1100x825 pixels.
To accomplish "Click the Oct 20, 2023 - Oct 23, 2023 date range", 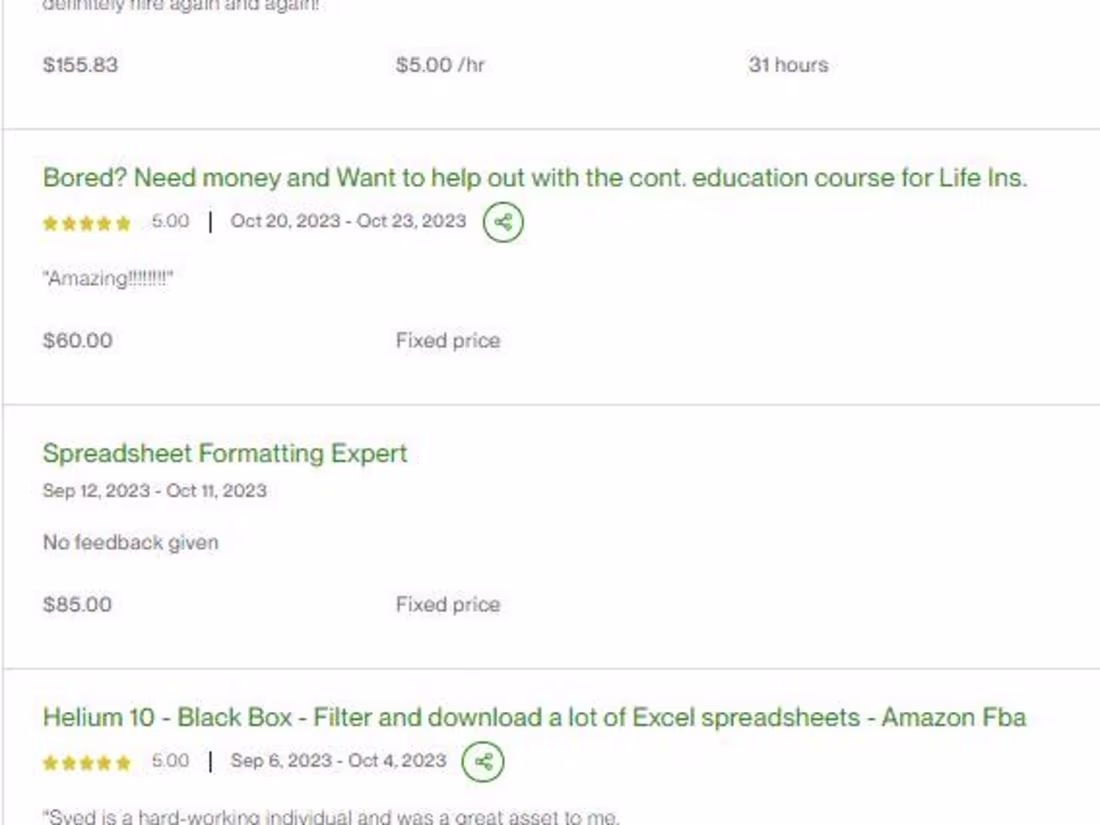I will (x=348, y=221).
